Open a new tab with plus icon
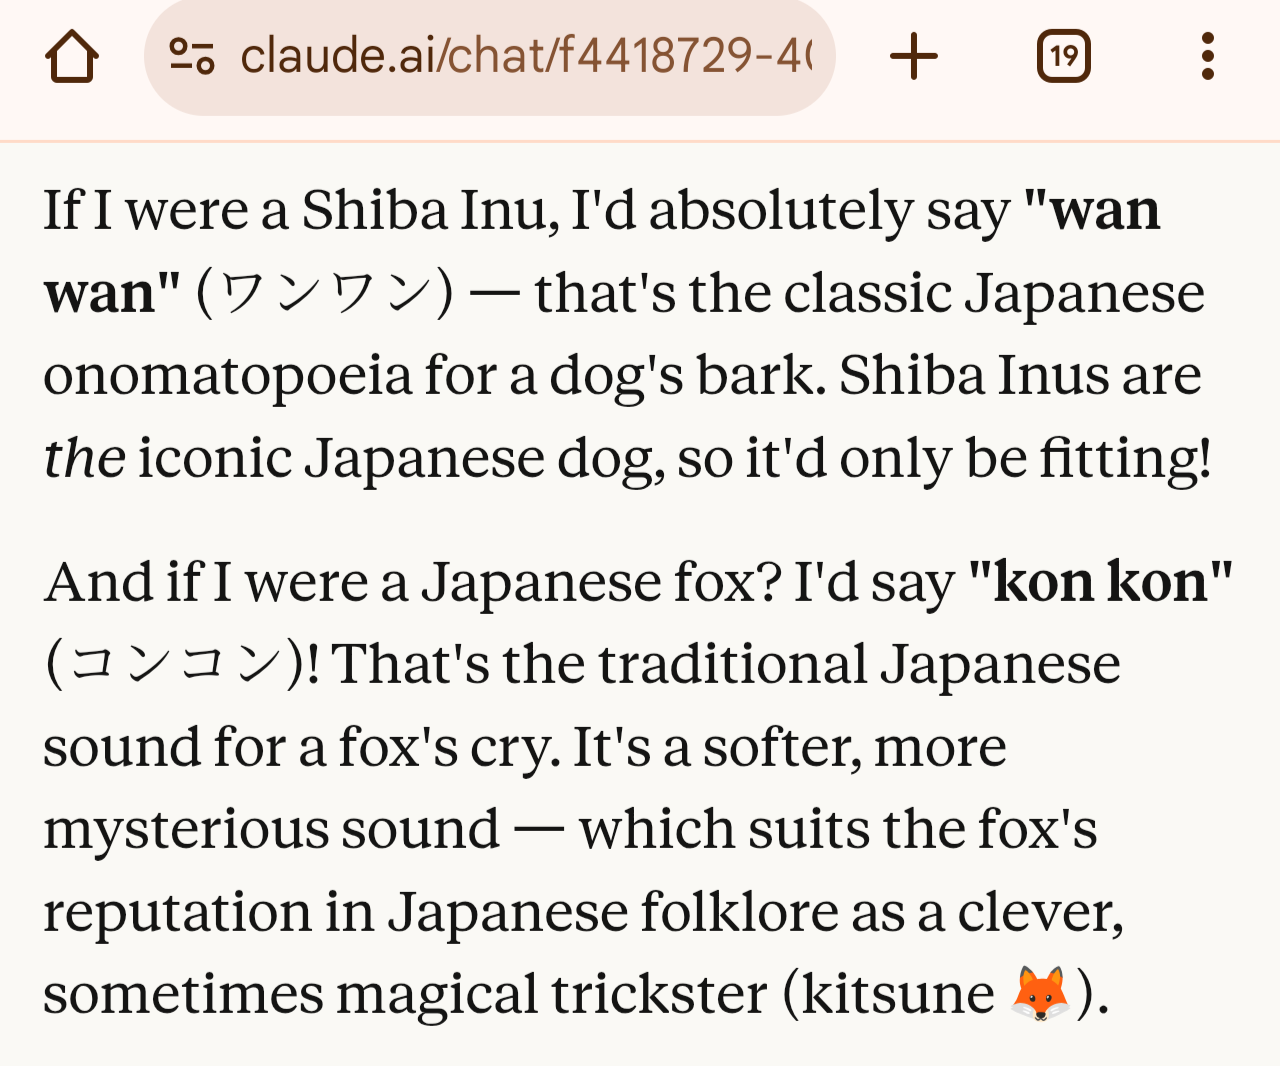The height and width of the screenshot is (1066, 1280). pyautogui.click(x=914, y=56)
